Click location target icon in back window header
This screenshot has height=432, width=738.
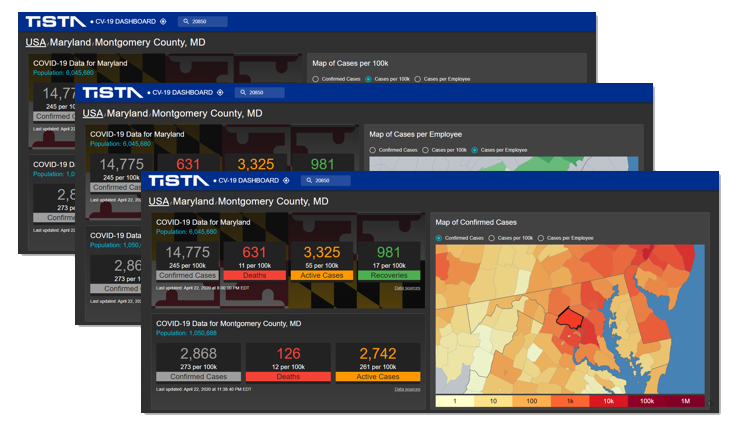click(x=163, y=22)
